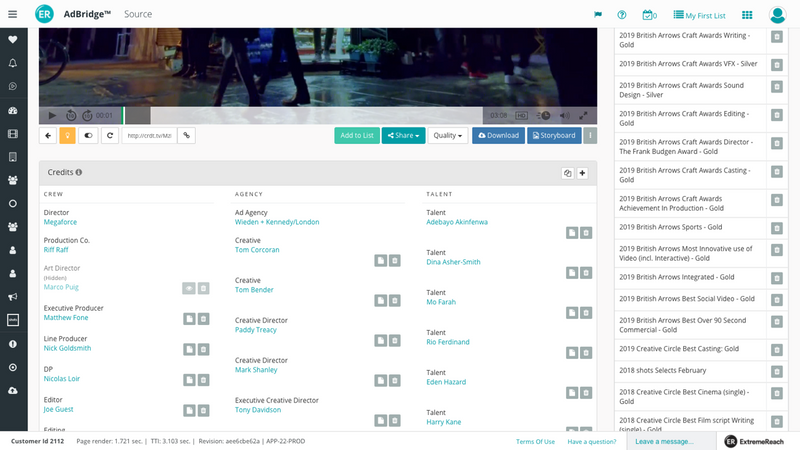Viewport: 800px width, 450px height.
Task: Enter fullscreen video mode
Action: point(583,115)
